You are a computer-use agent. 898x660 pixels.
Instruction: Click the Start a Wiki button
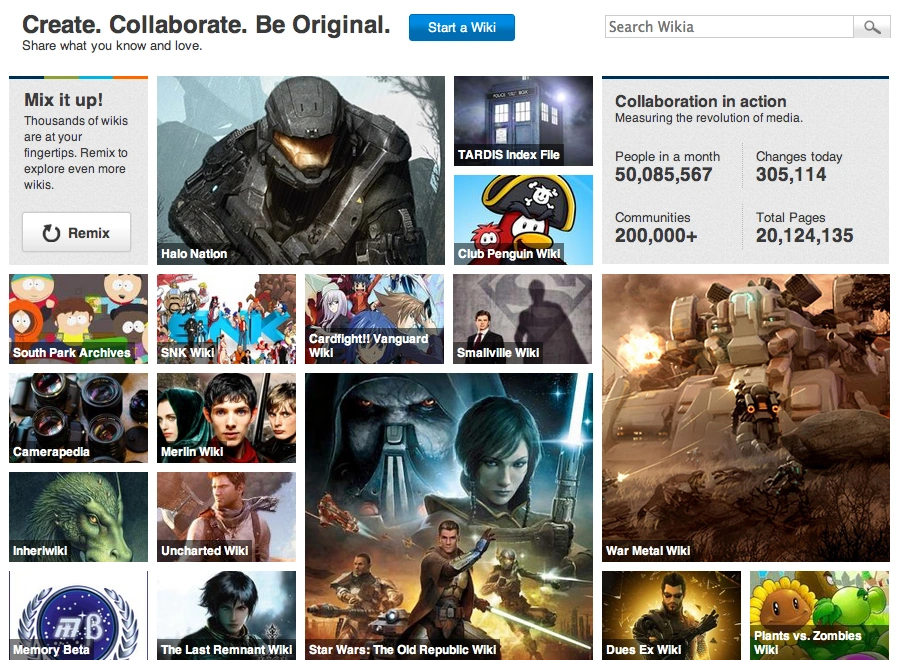point(462,28)
